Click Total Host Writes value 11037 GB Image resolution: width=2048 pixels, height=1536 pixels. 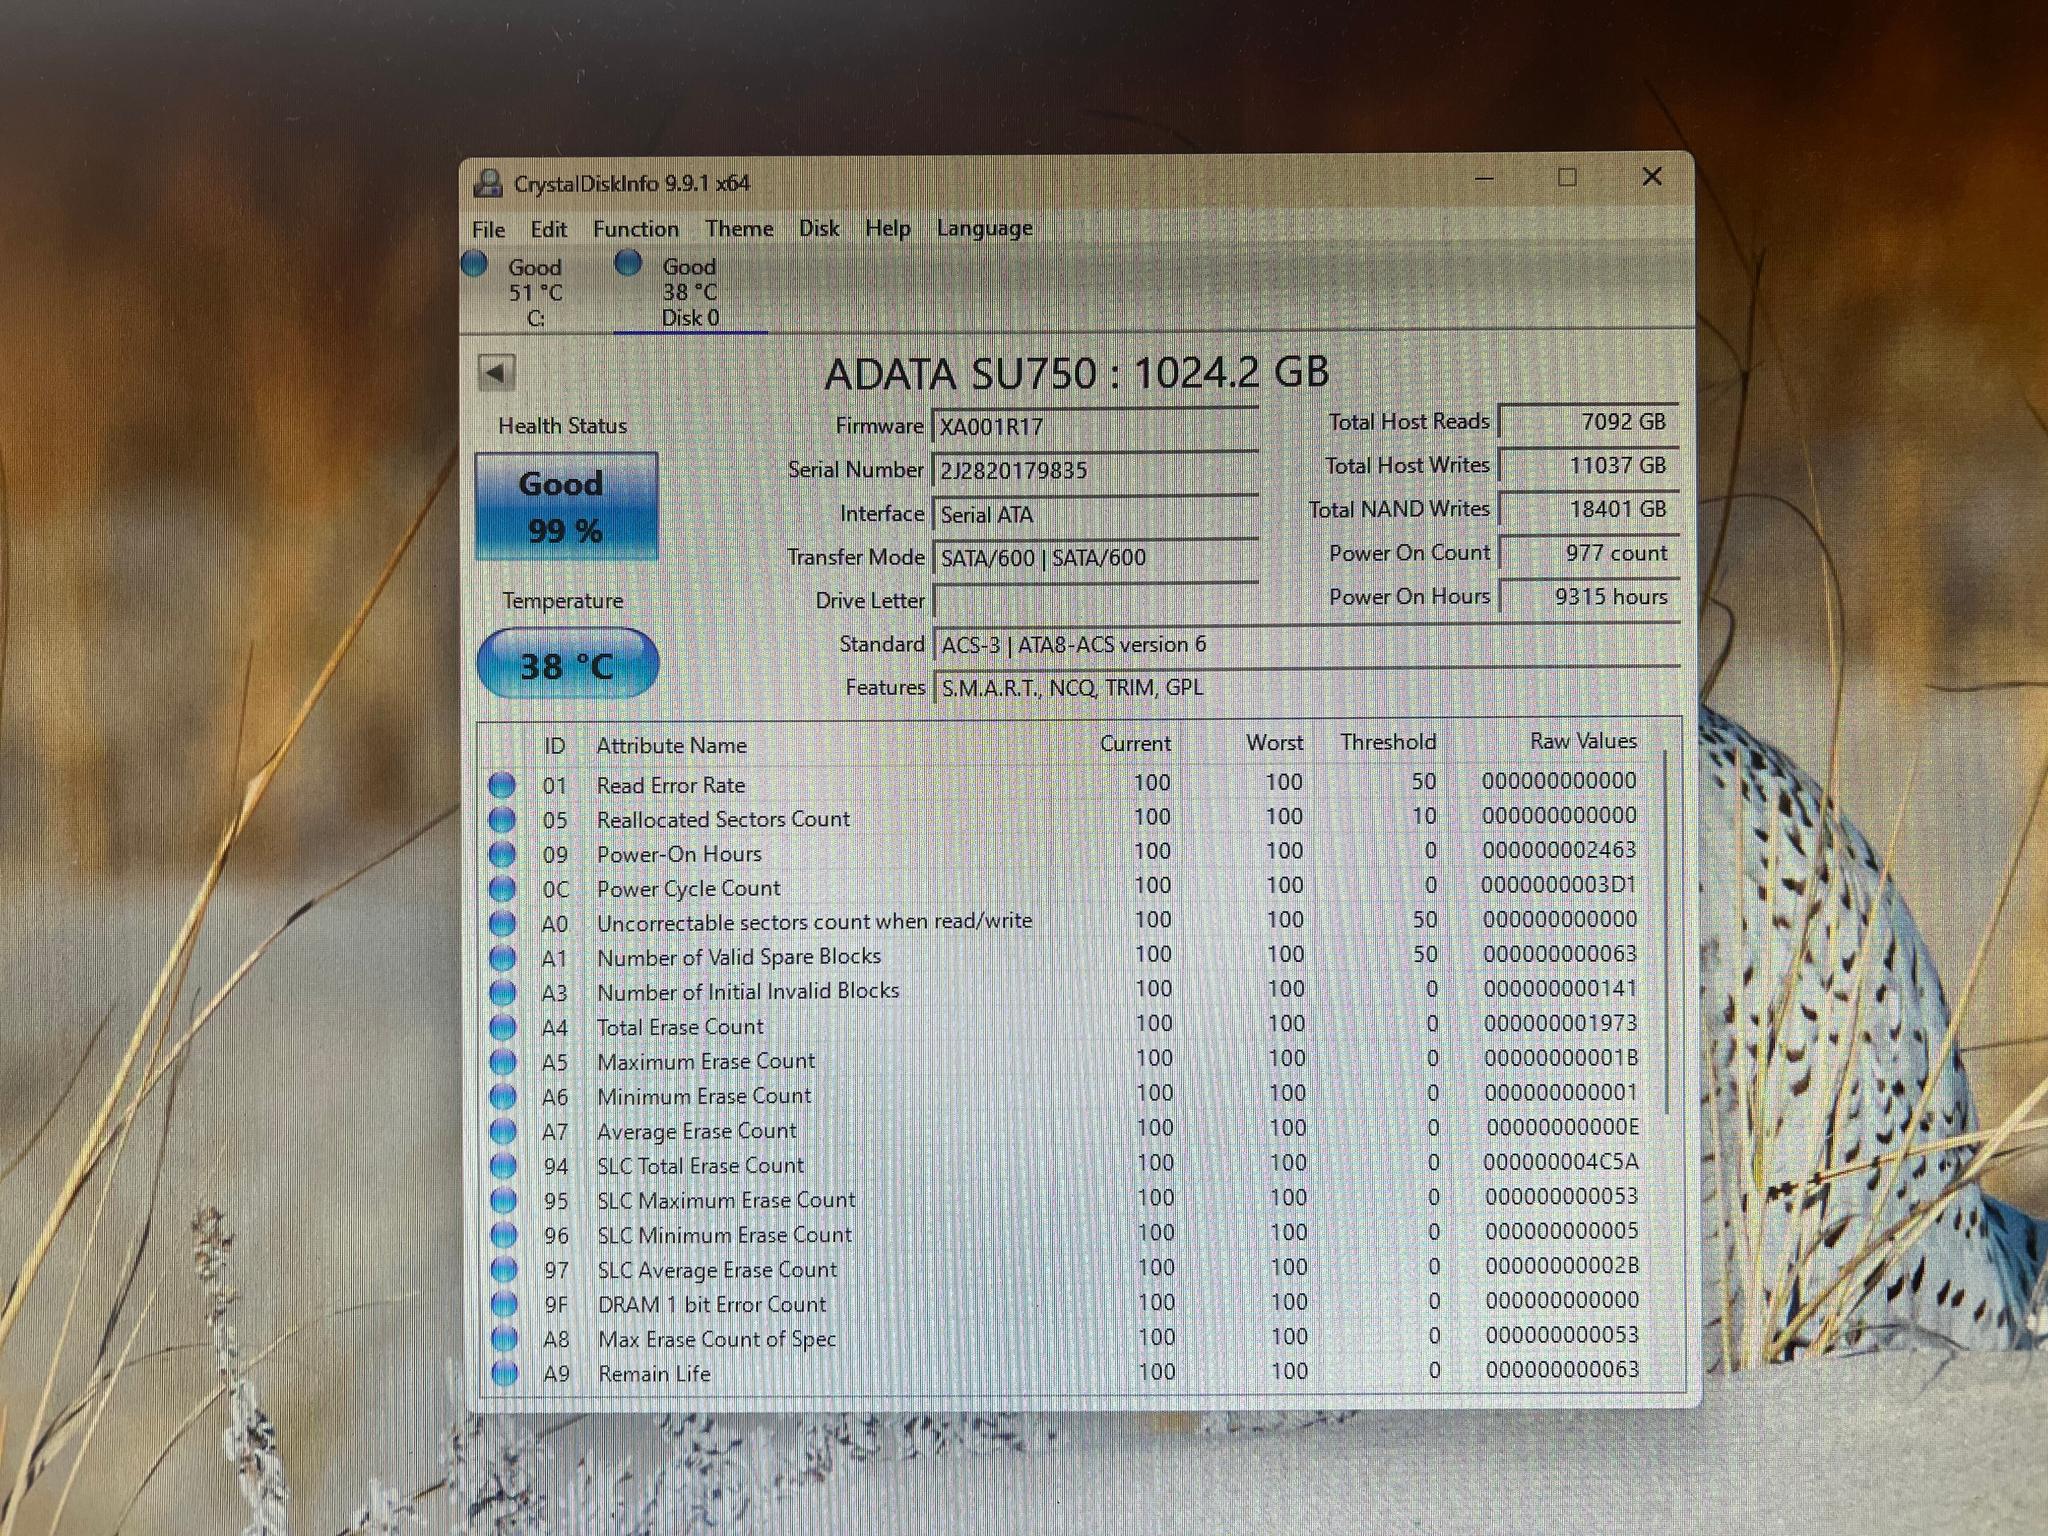pyautogui.click(x=1589, y=465)
